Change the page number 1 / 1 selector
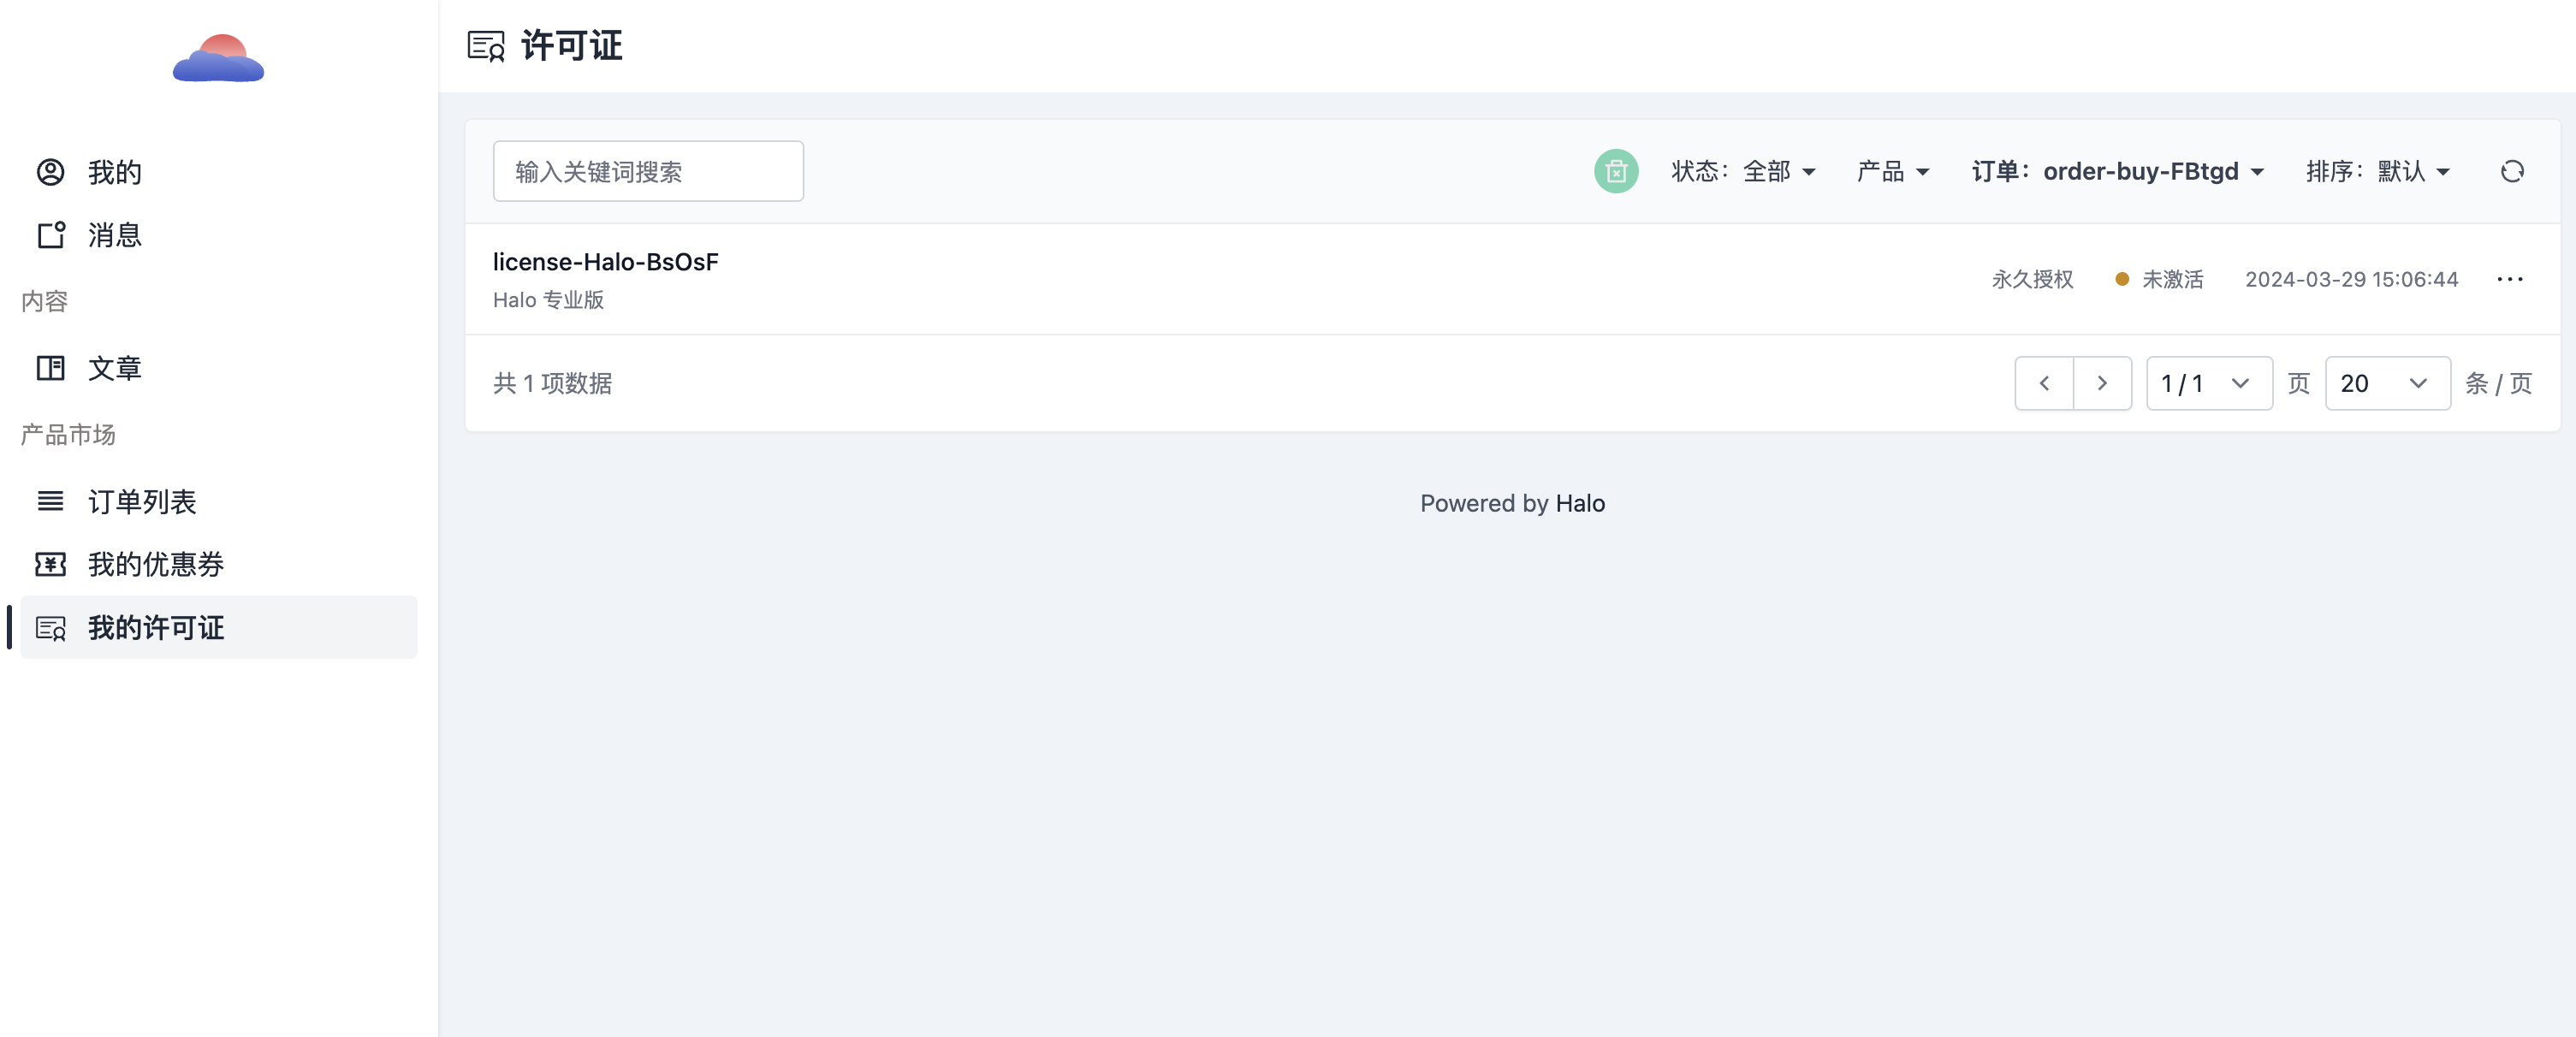2576x1037 pixels. (x=2208, y=383)
